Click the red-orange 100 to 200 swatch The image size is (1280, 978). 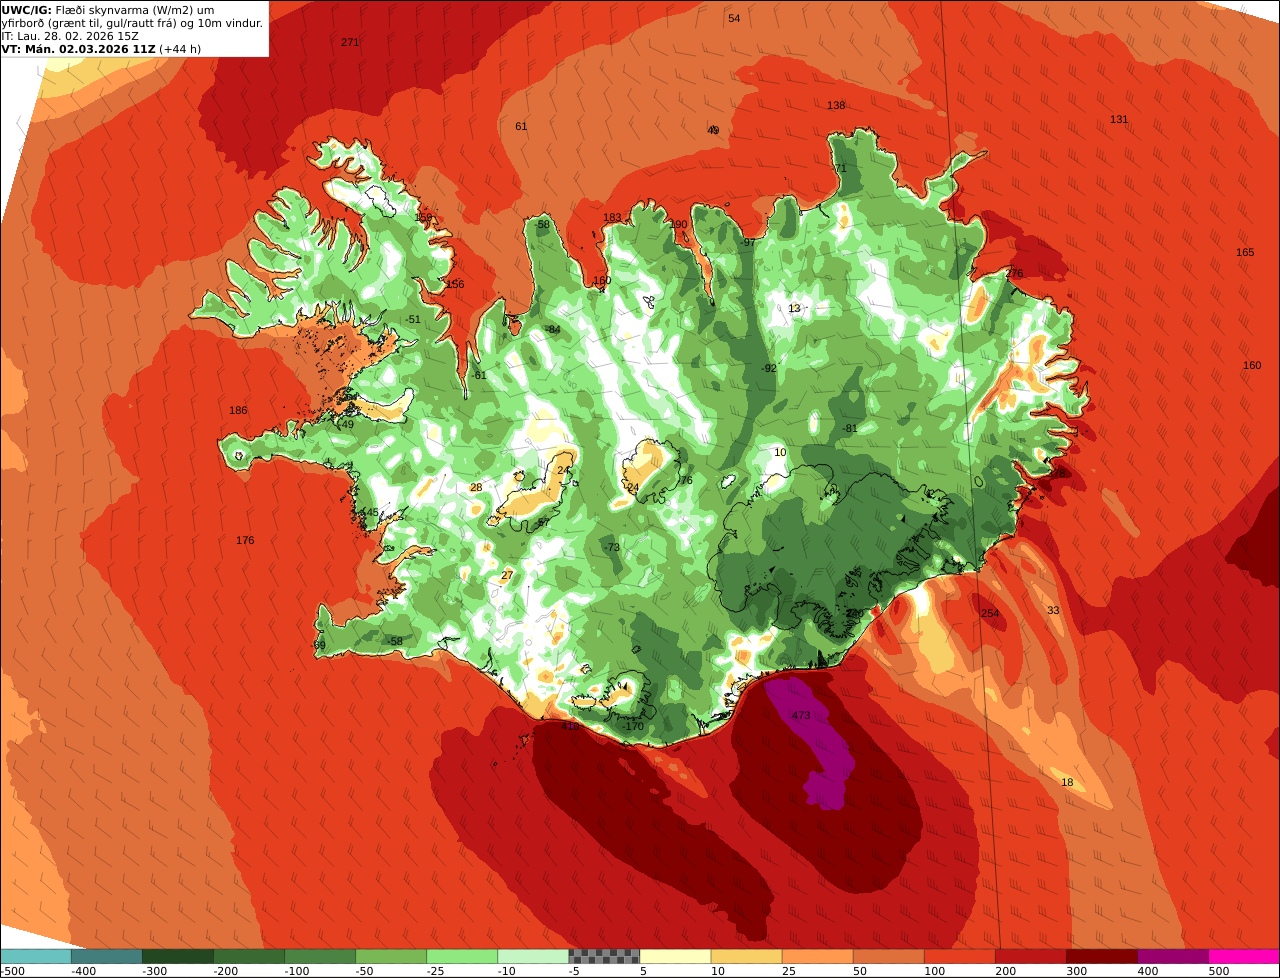pyautogui.click(x=960, y=956)
